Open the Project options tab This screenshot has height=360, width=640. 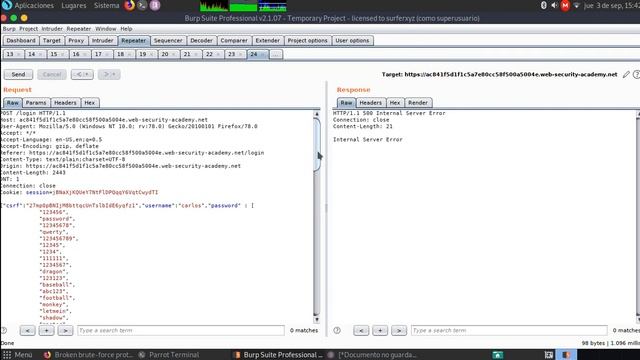pyautogui.click(x=307, y=40)
